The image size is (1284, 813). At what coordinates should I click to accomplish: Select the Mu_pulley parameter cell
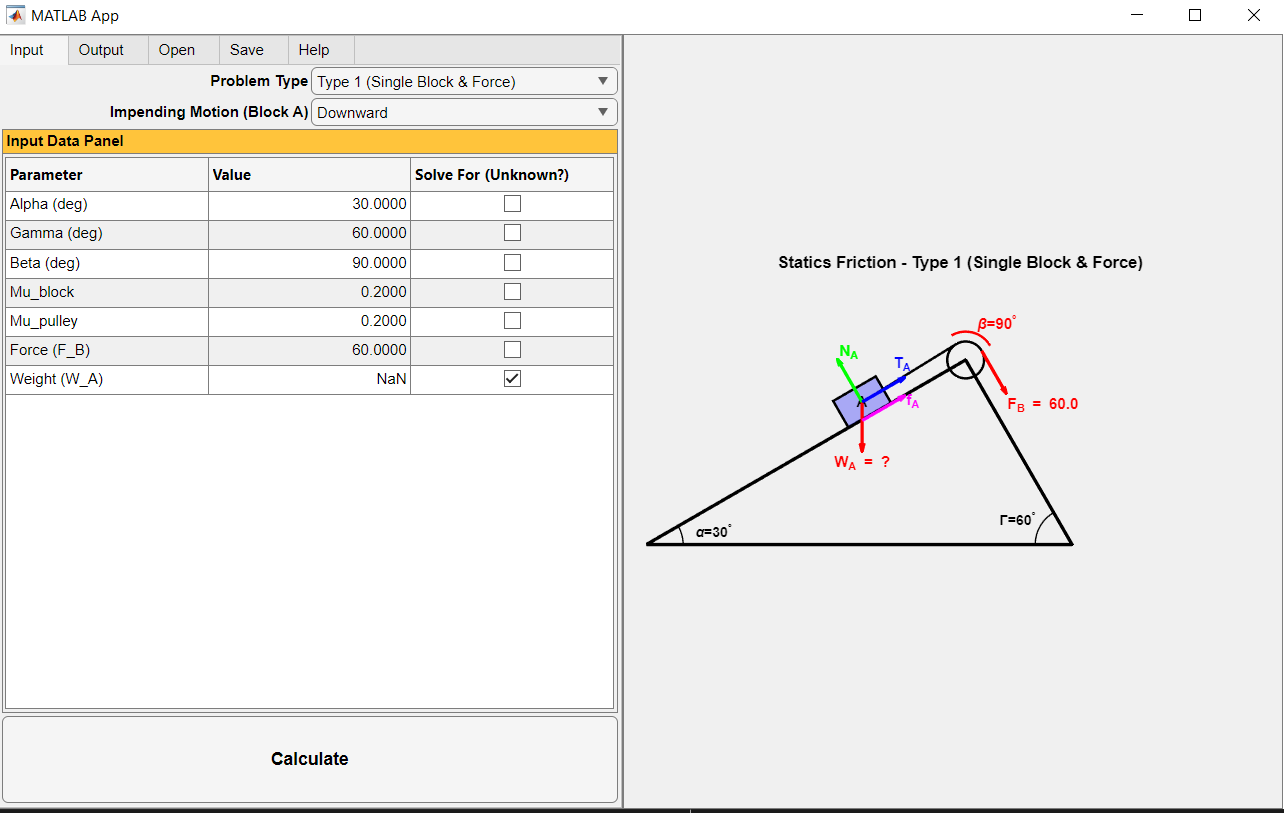107,321
